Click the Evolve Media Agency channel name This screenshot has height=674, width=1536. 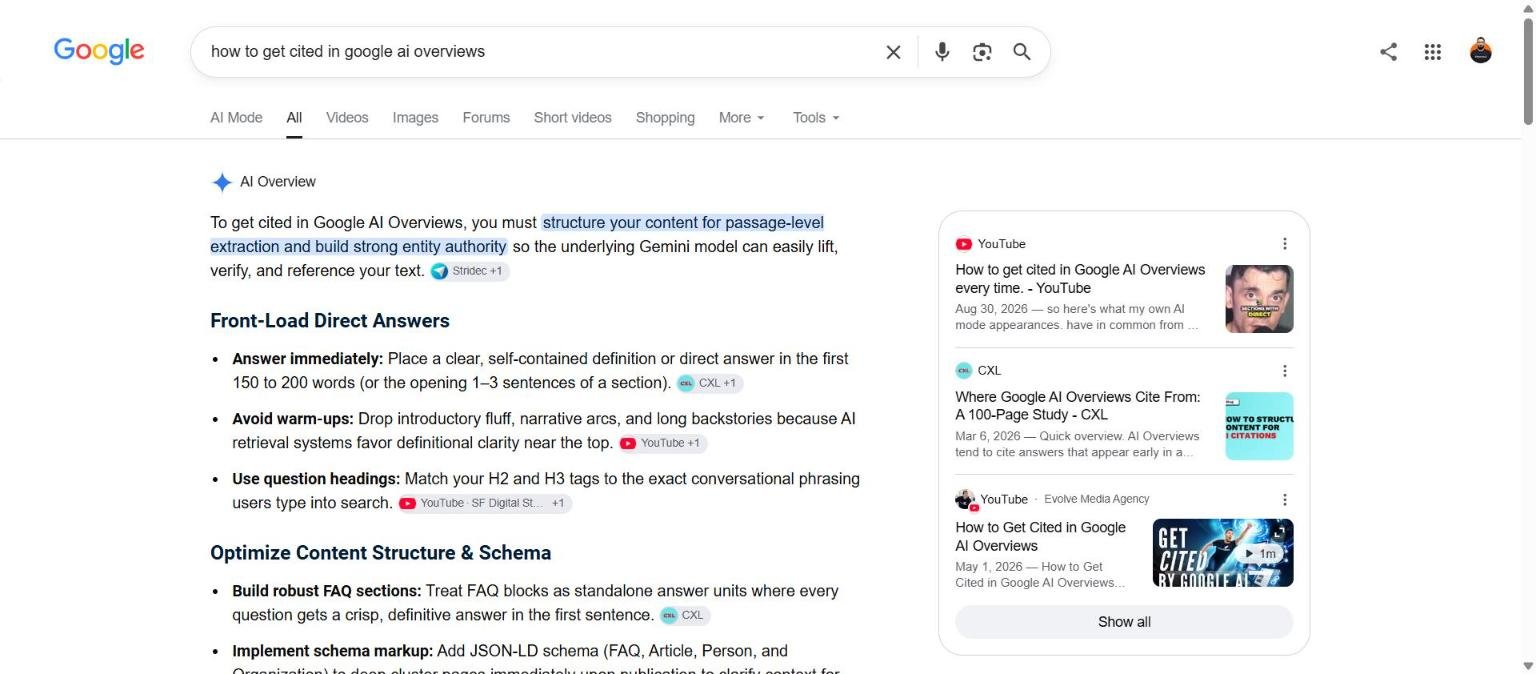1097,499
